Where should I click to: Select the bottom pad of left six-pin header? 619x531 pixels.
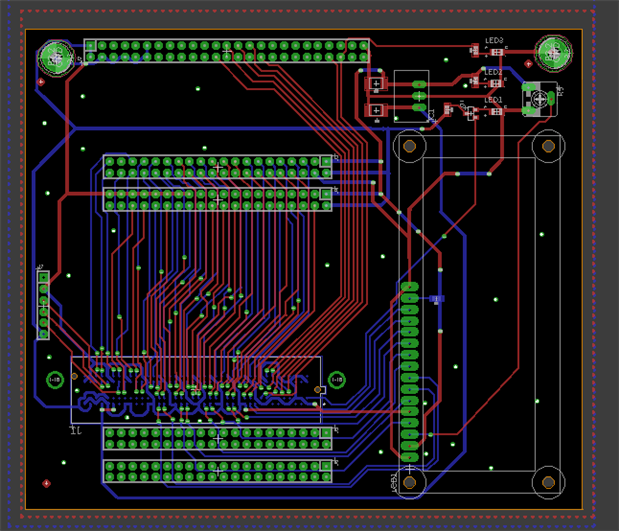coord(43,334)
